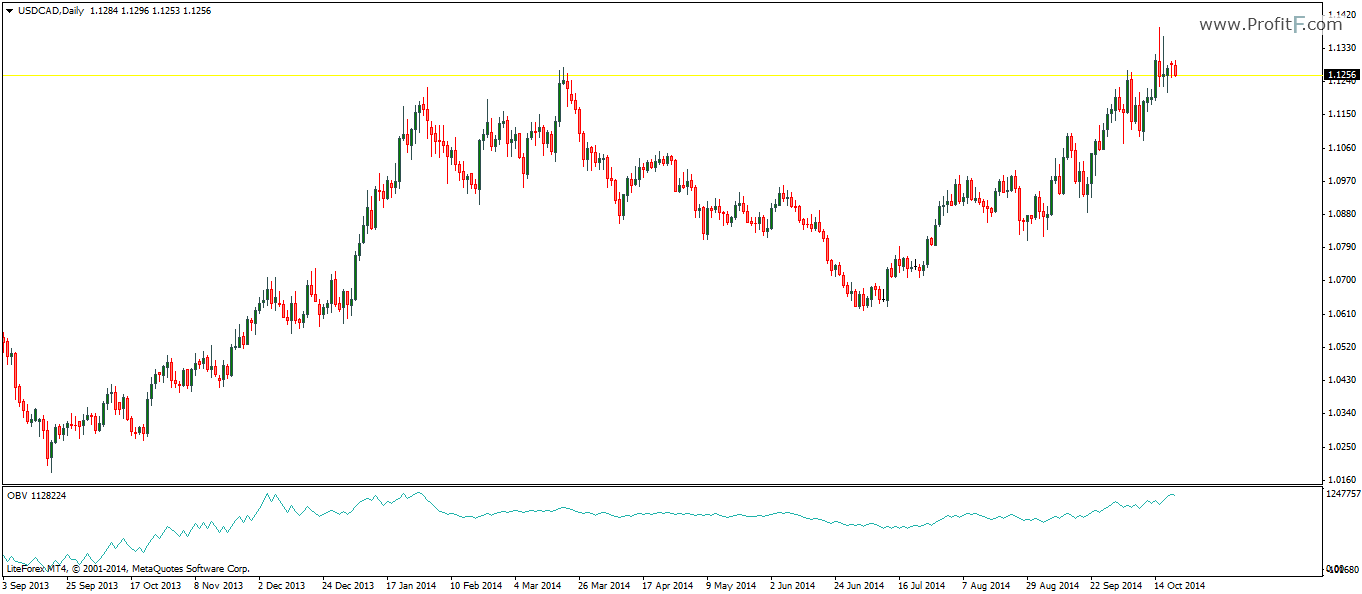Click the 1.0160 price level label
The width and height of the screenshot is (1362, 594).
tap(1340, 480)
